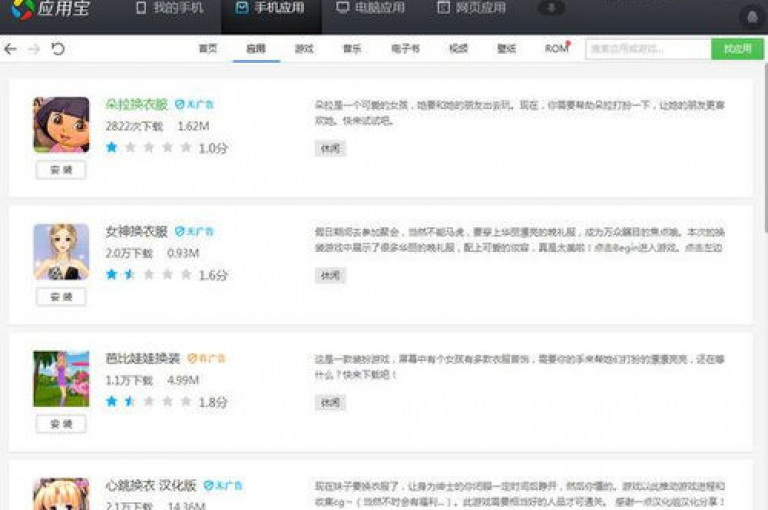Click the 朵拉换衣服 description text

(520, 113)
